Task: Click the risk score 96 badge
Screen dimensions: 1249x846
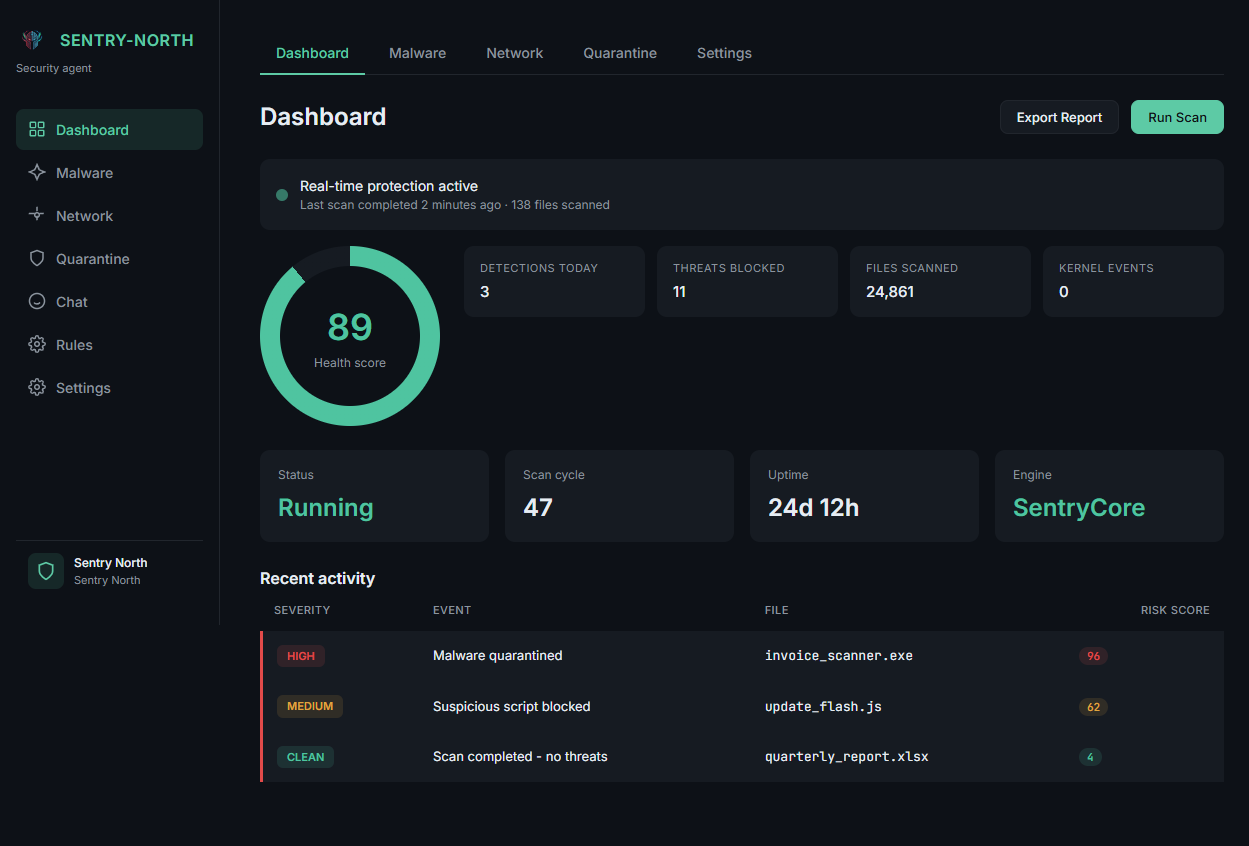Action: click(x=1093, y=656)
